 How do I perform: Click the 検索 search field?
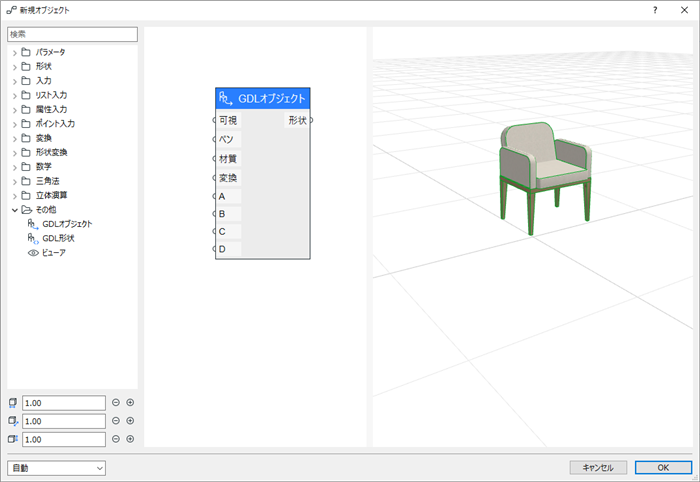72,34
